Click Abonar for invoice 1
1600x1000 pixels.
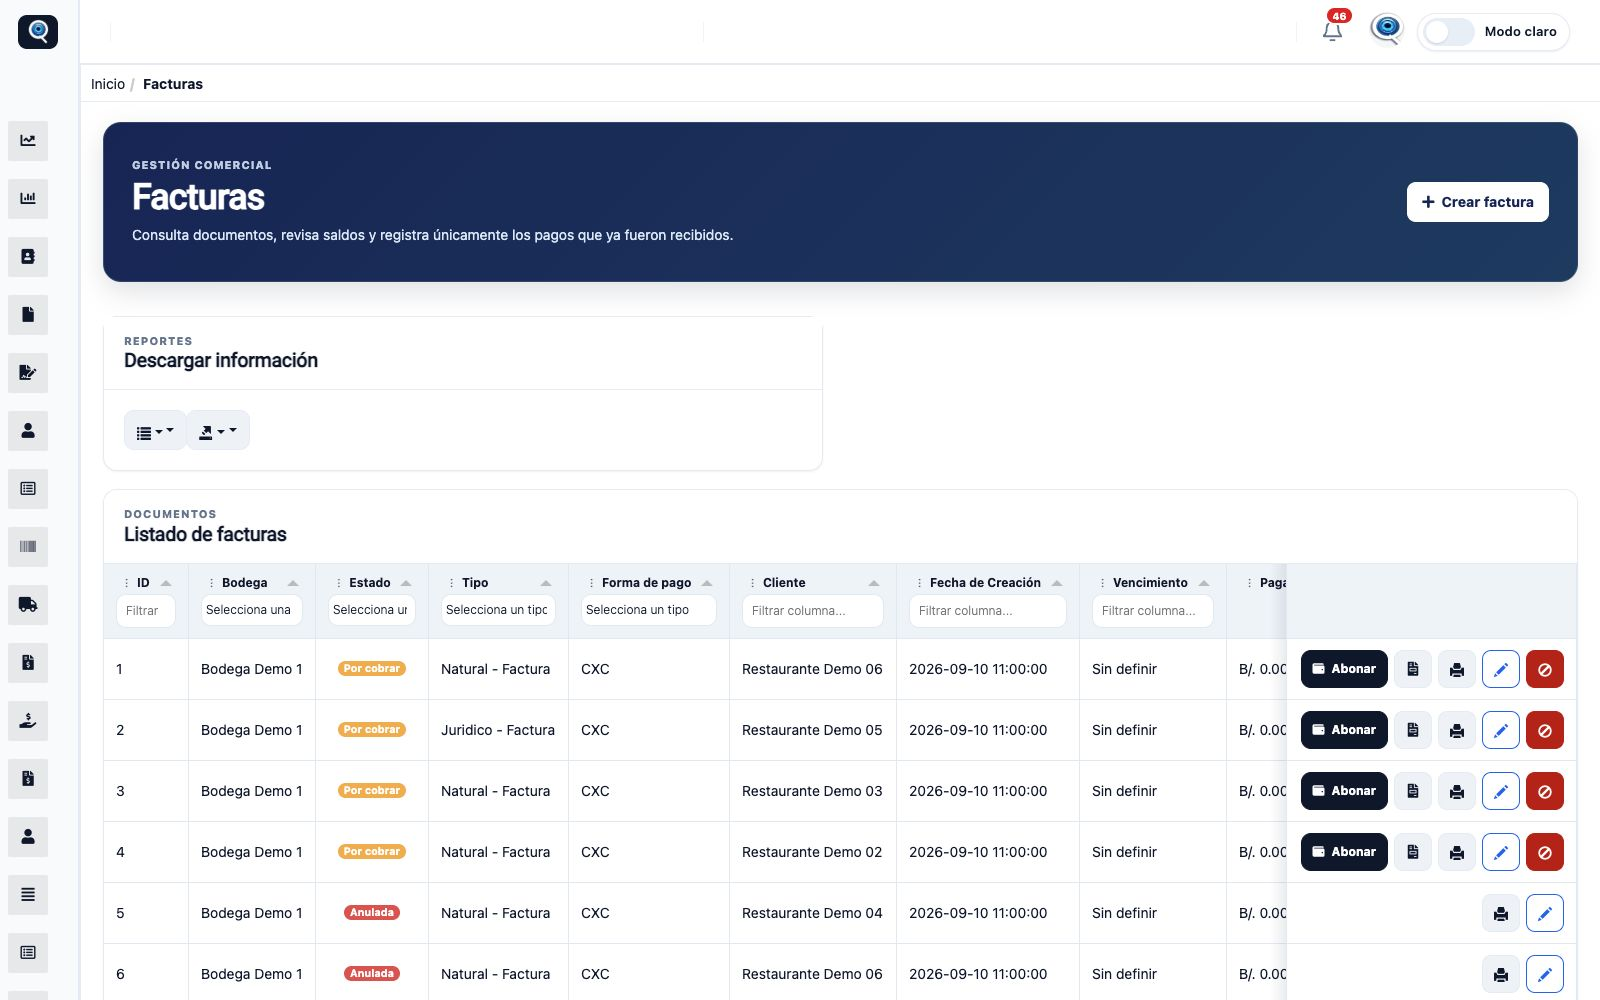tap(1344, 669)
